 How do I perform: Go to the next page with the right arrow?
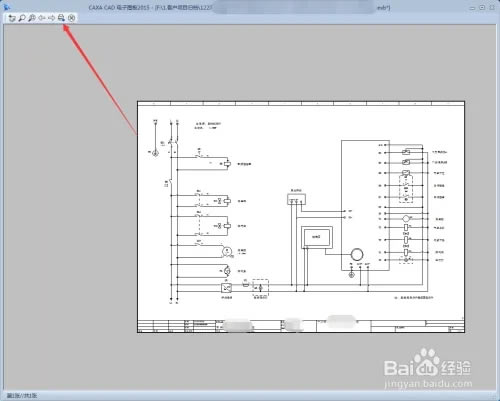(51, 18)
